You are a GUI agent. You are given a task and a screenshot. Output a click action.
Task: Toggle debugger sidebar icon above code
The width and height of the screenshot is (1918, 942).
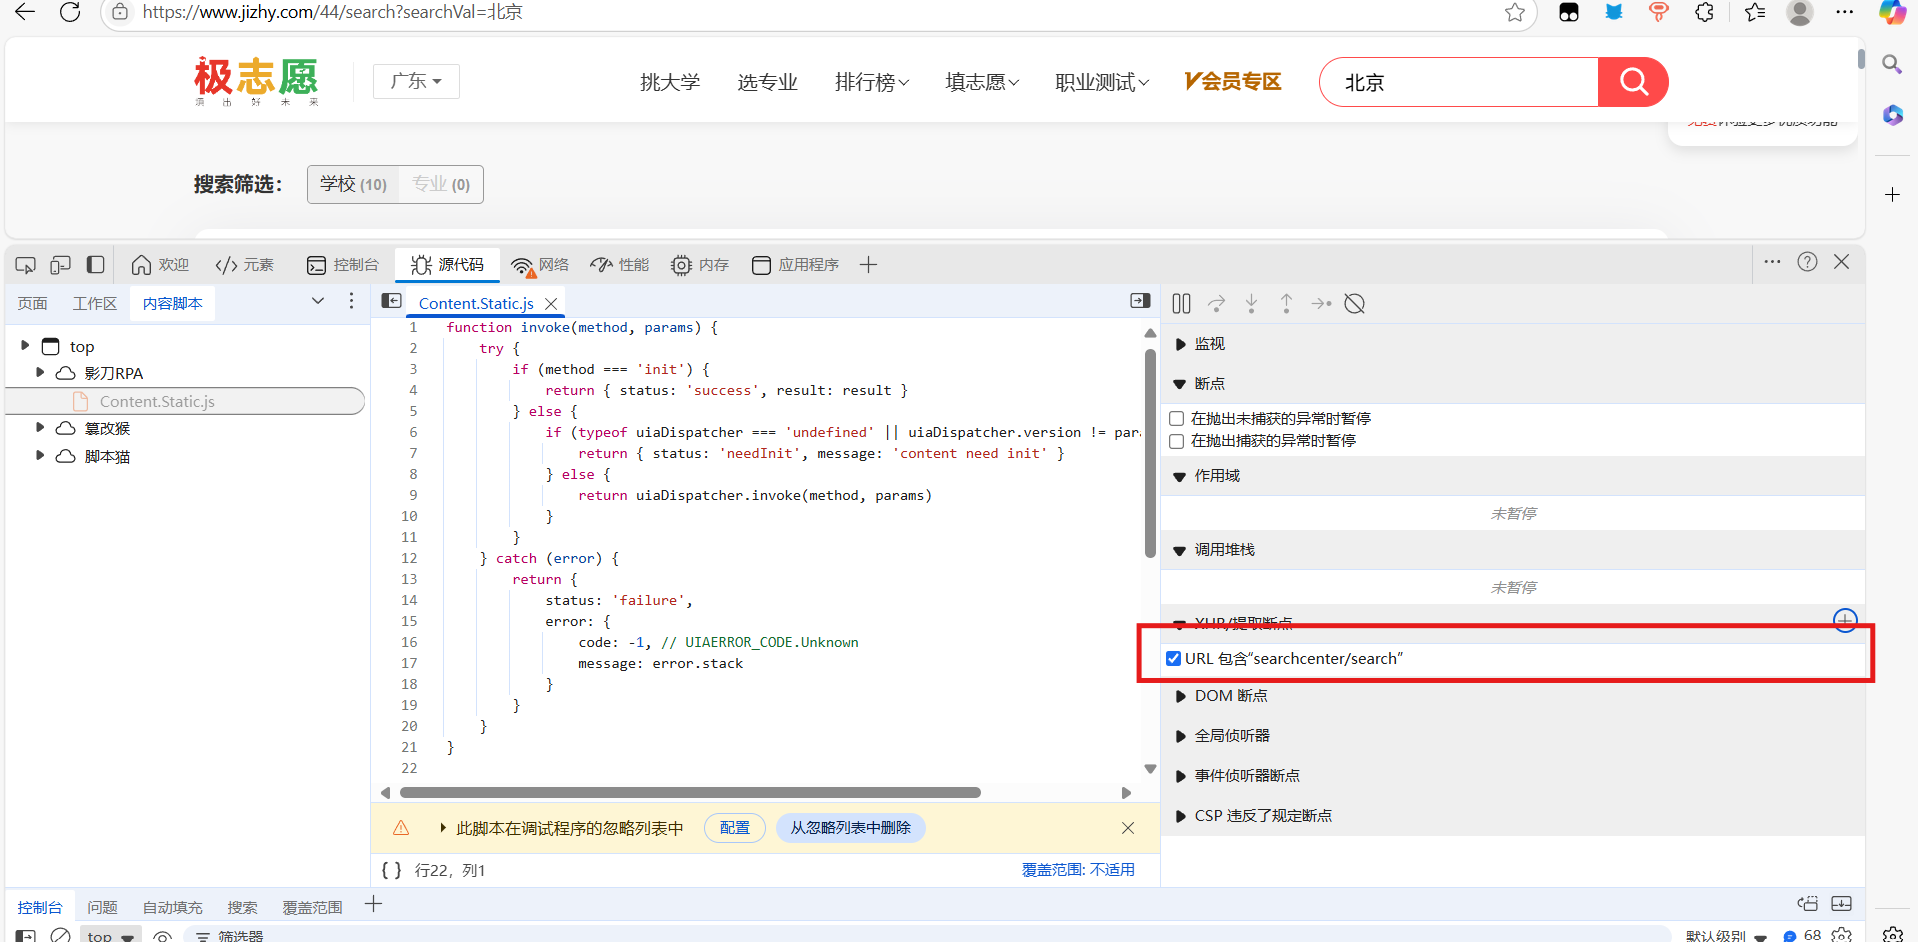click(x=1140, y=301)
